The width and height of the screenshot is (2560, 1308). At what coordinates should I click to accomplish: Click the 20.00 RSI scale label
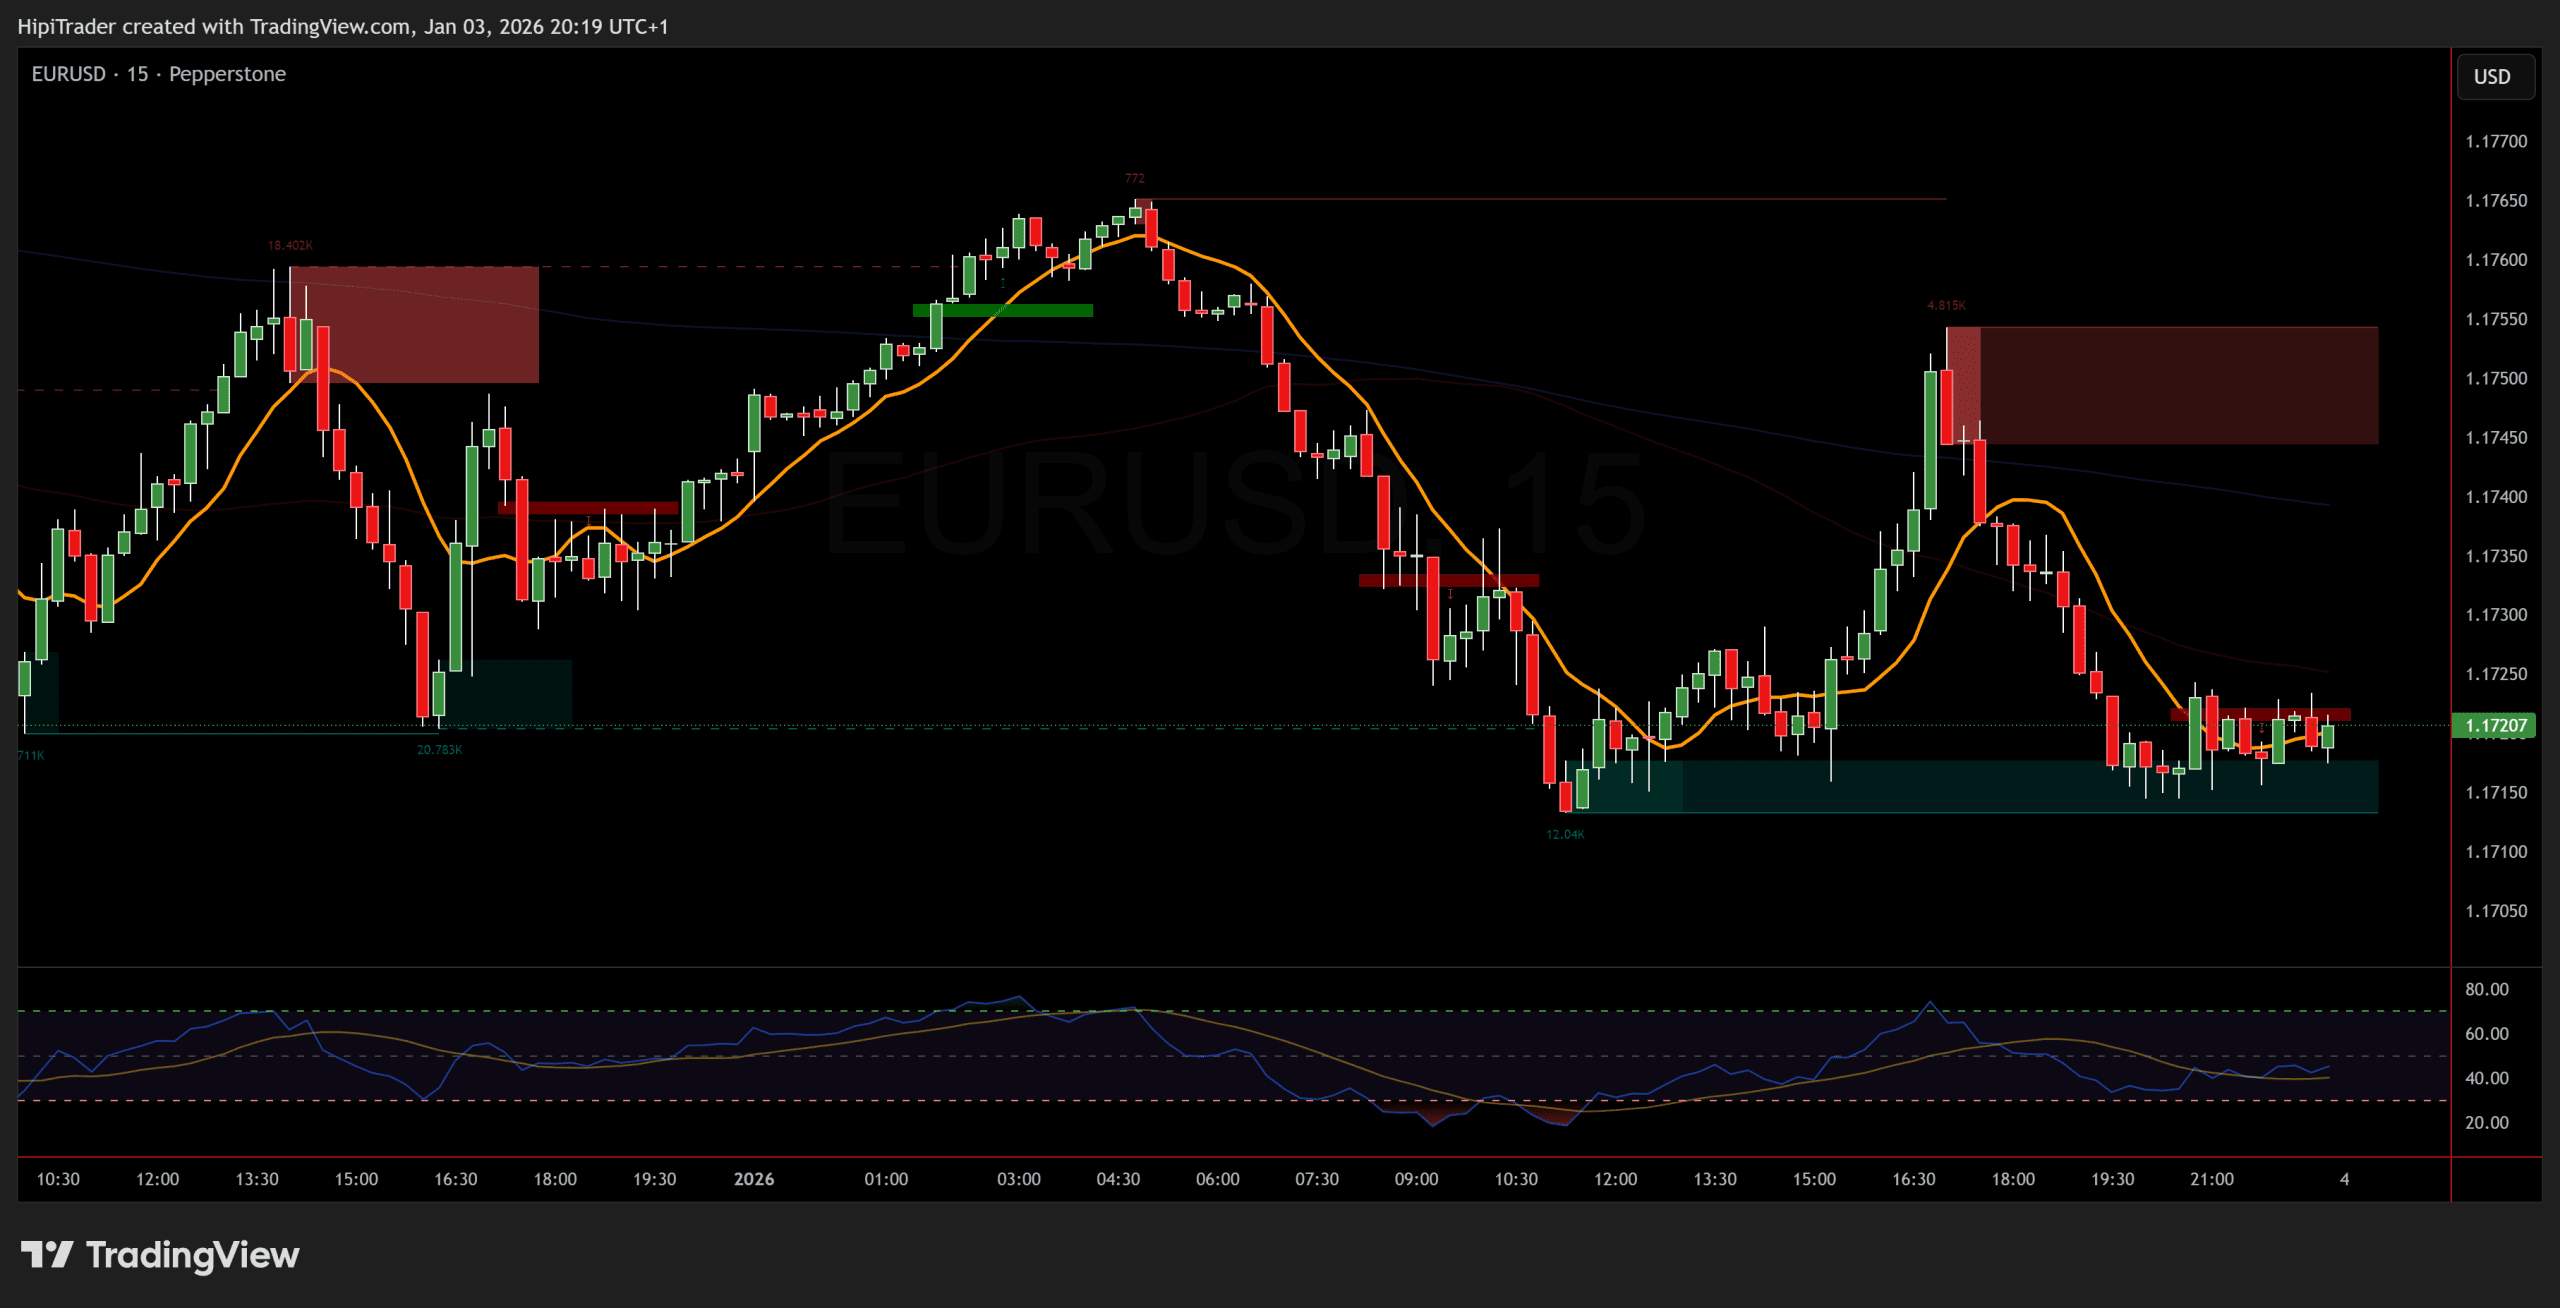(2486, 1122)
